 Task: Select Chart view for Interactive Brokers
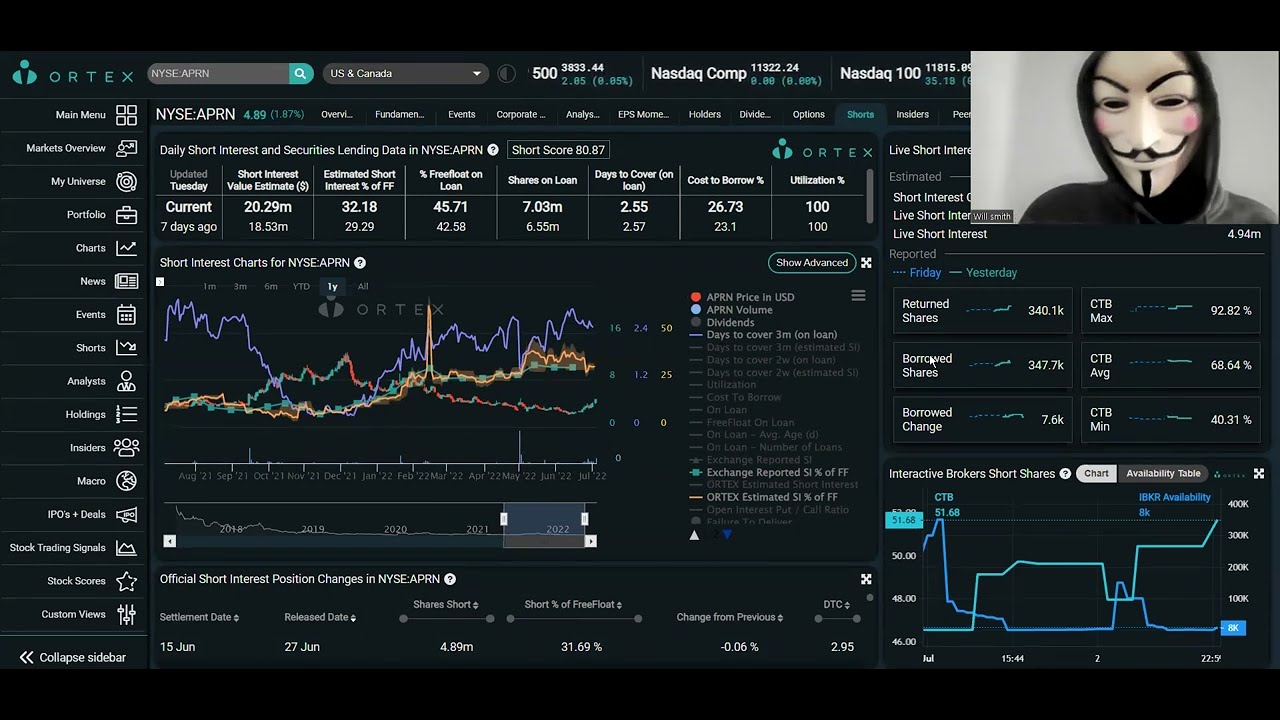tap(1096, 474)
